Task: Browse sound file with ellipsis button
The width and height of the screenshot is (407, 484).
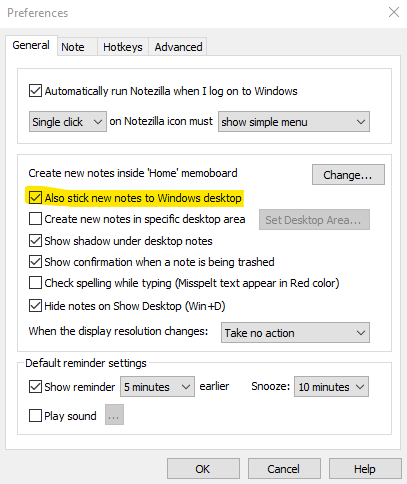Action: [114, 415]
